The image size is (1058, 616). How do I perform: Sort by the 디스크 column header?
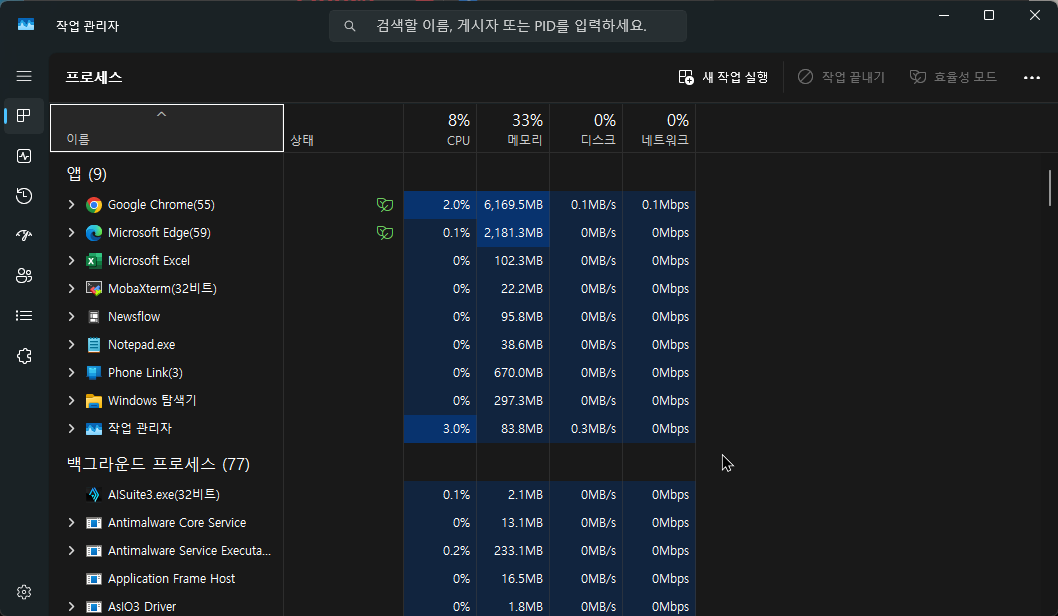pos(586,128)
